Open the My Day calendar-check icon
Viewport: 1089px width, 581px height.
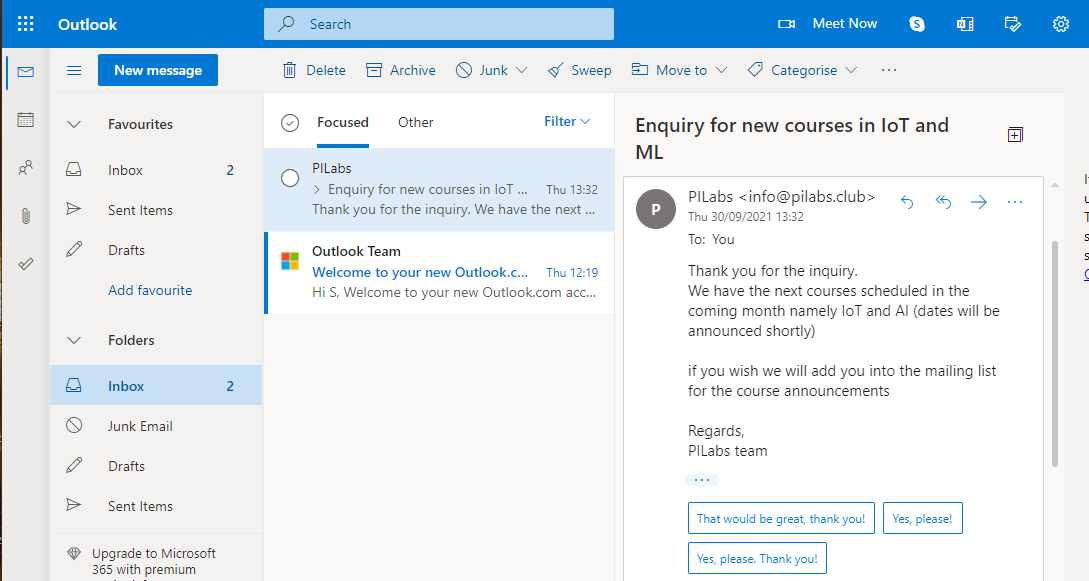[1013, 24]
